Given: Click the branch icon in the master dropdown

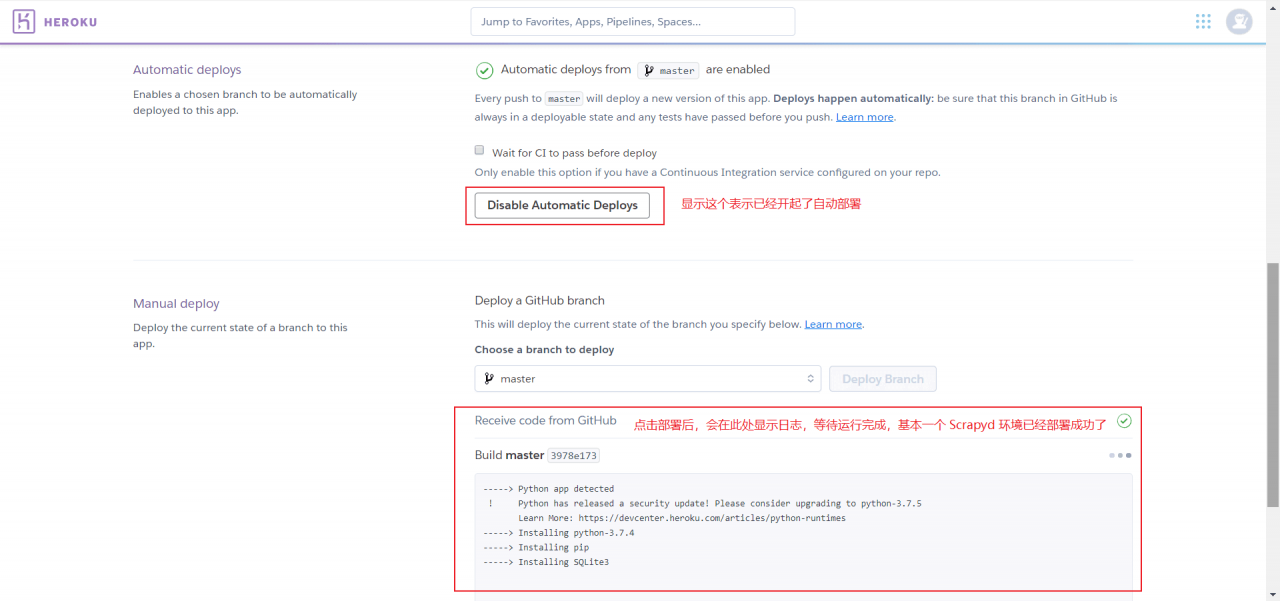Looking at the screenshot, I should 489,379.
